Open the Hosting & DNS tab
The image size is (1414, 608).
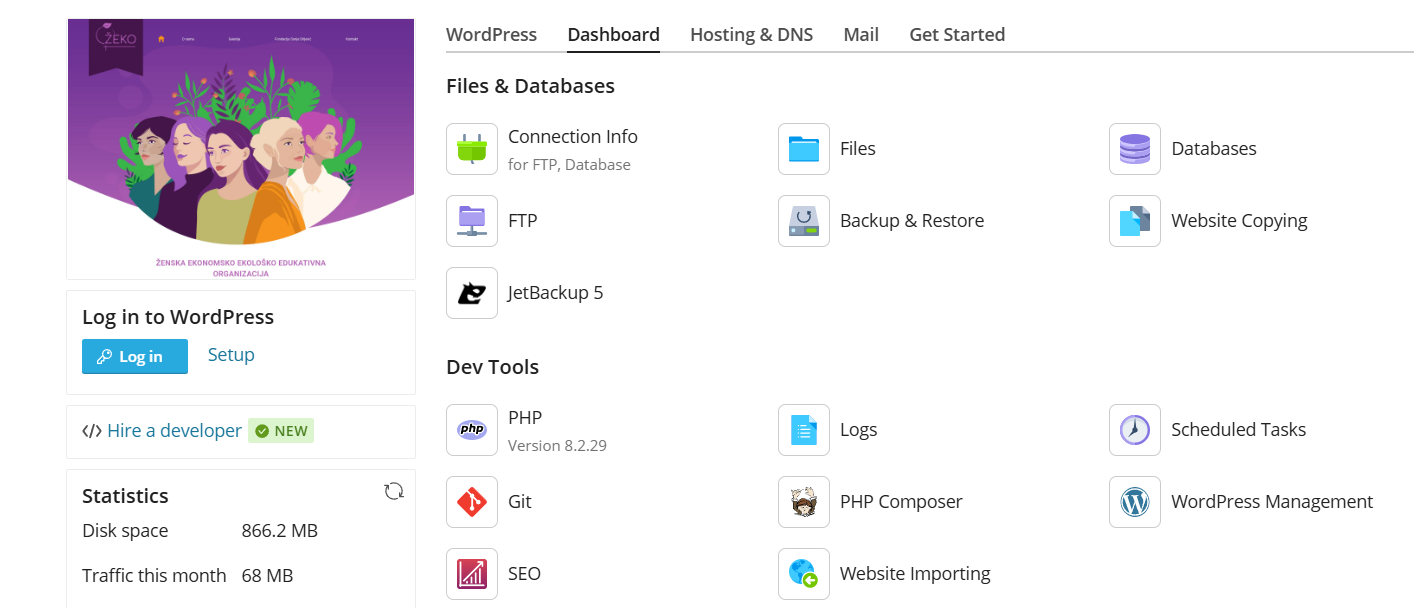tap(751, 34)
